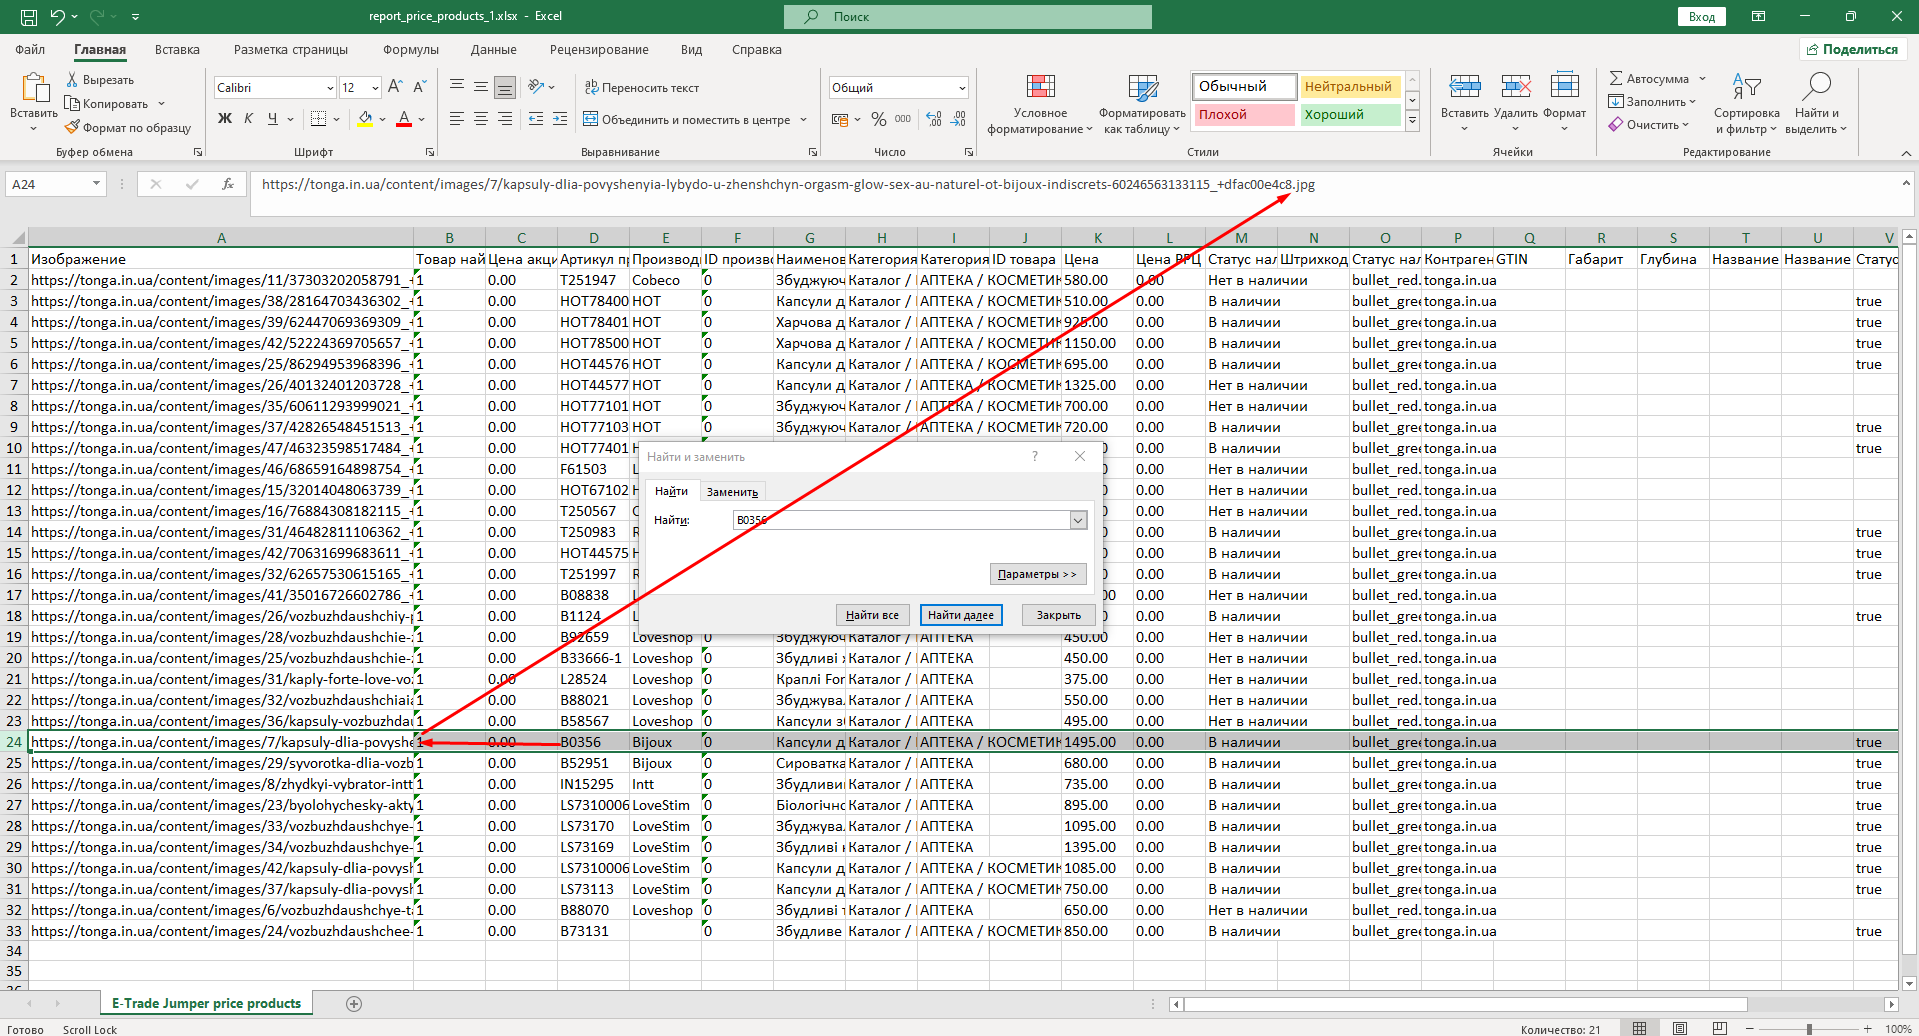This screenshot has height=1036, width=1919.
Task: Cut selection with Вырезать
Action: 100,80
